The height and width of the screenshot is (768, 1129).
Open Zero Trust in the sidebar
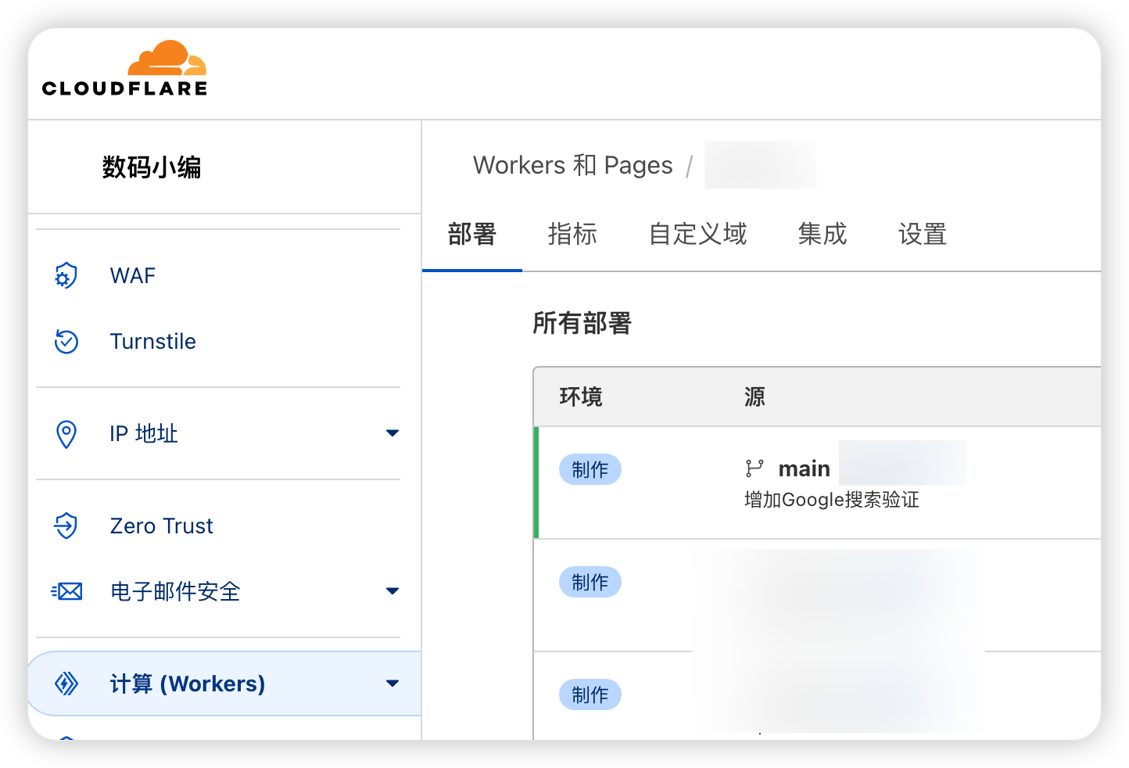(161, 526)
